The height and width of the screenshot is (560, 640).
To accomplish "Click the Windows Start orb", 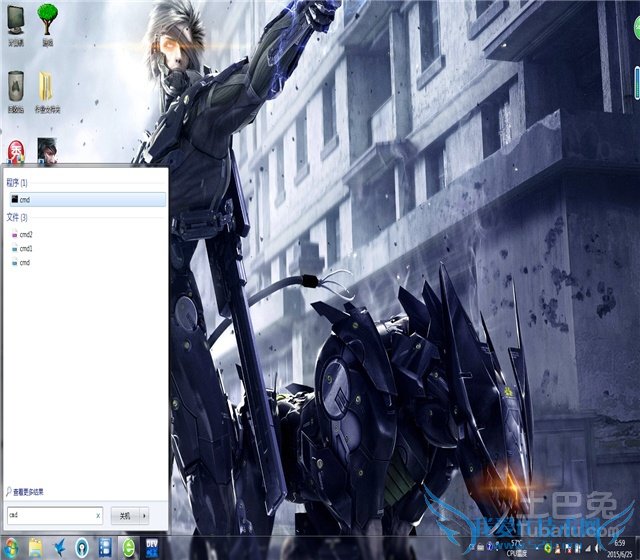I will click(11, 548).
